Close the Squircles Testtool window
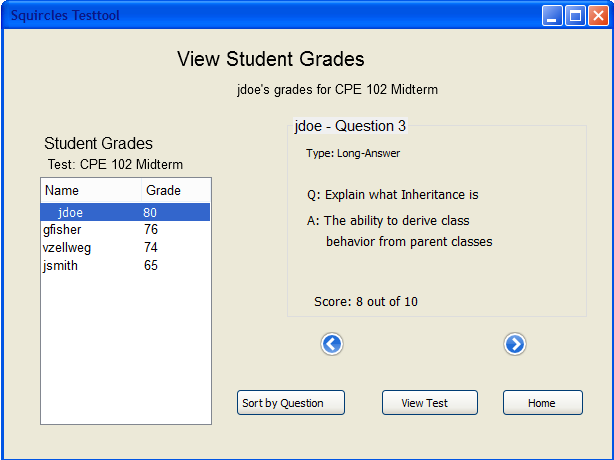This screenshot has width=614, height=460. tap(599, 15)
